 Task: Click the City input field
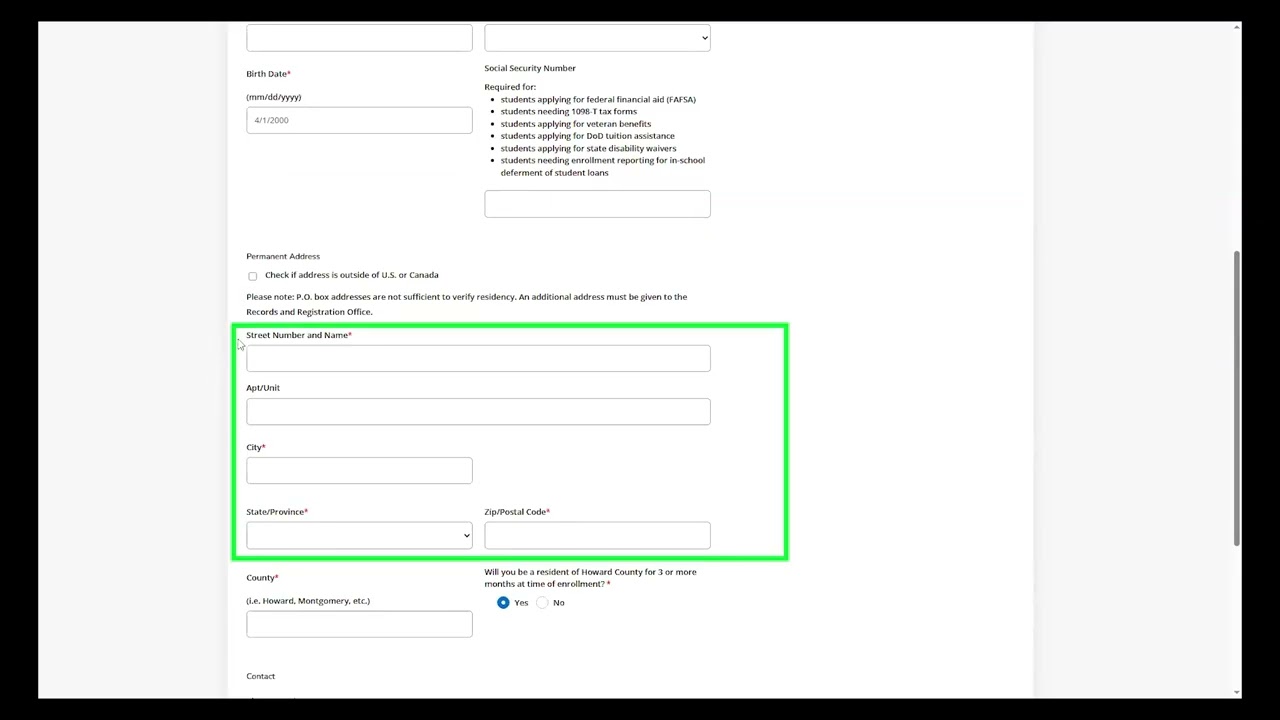point(359,470)
